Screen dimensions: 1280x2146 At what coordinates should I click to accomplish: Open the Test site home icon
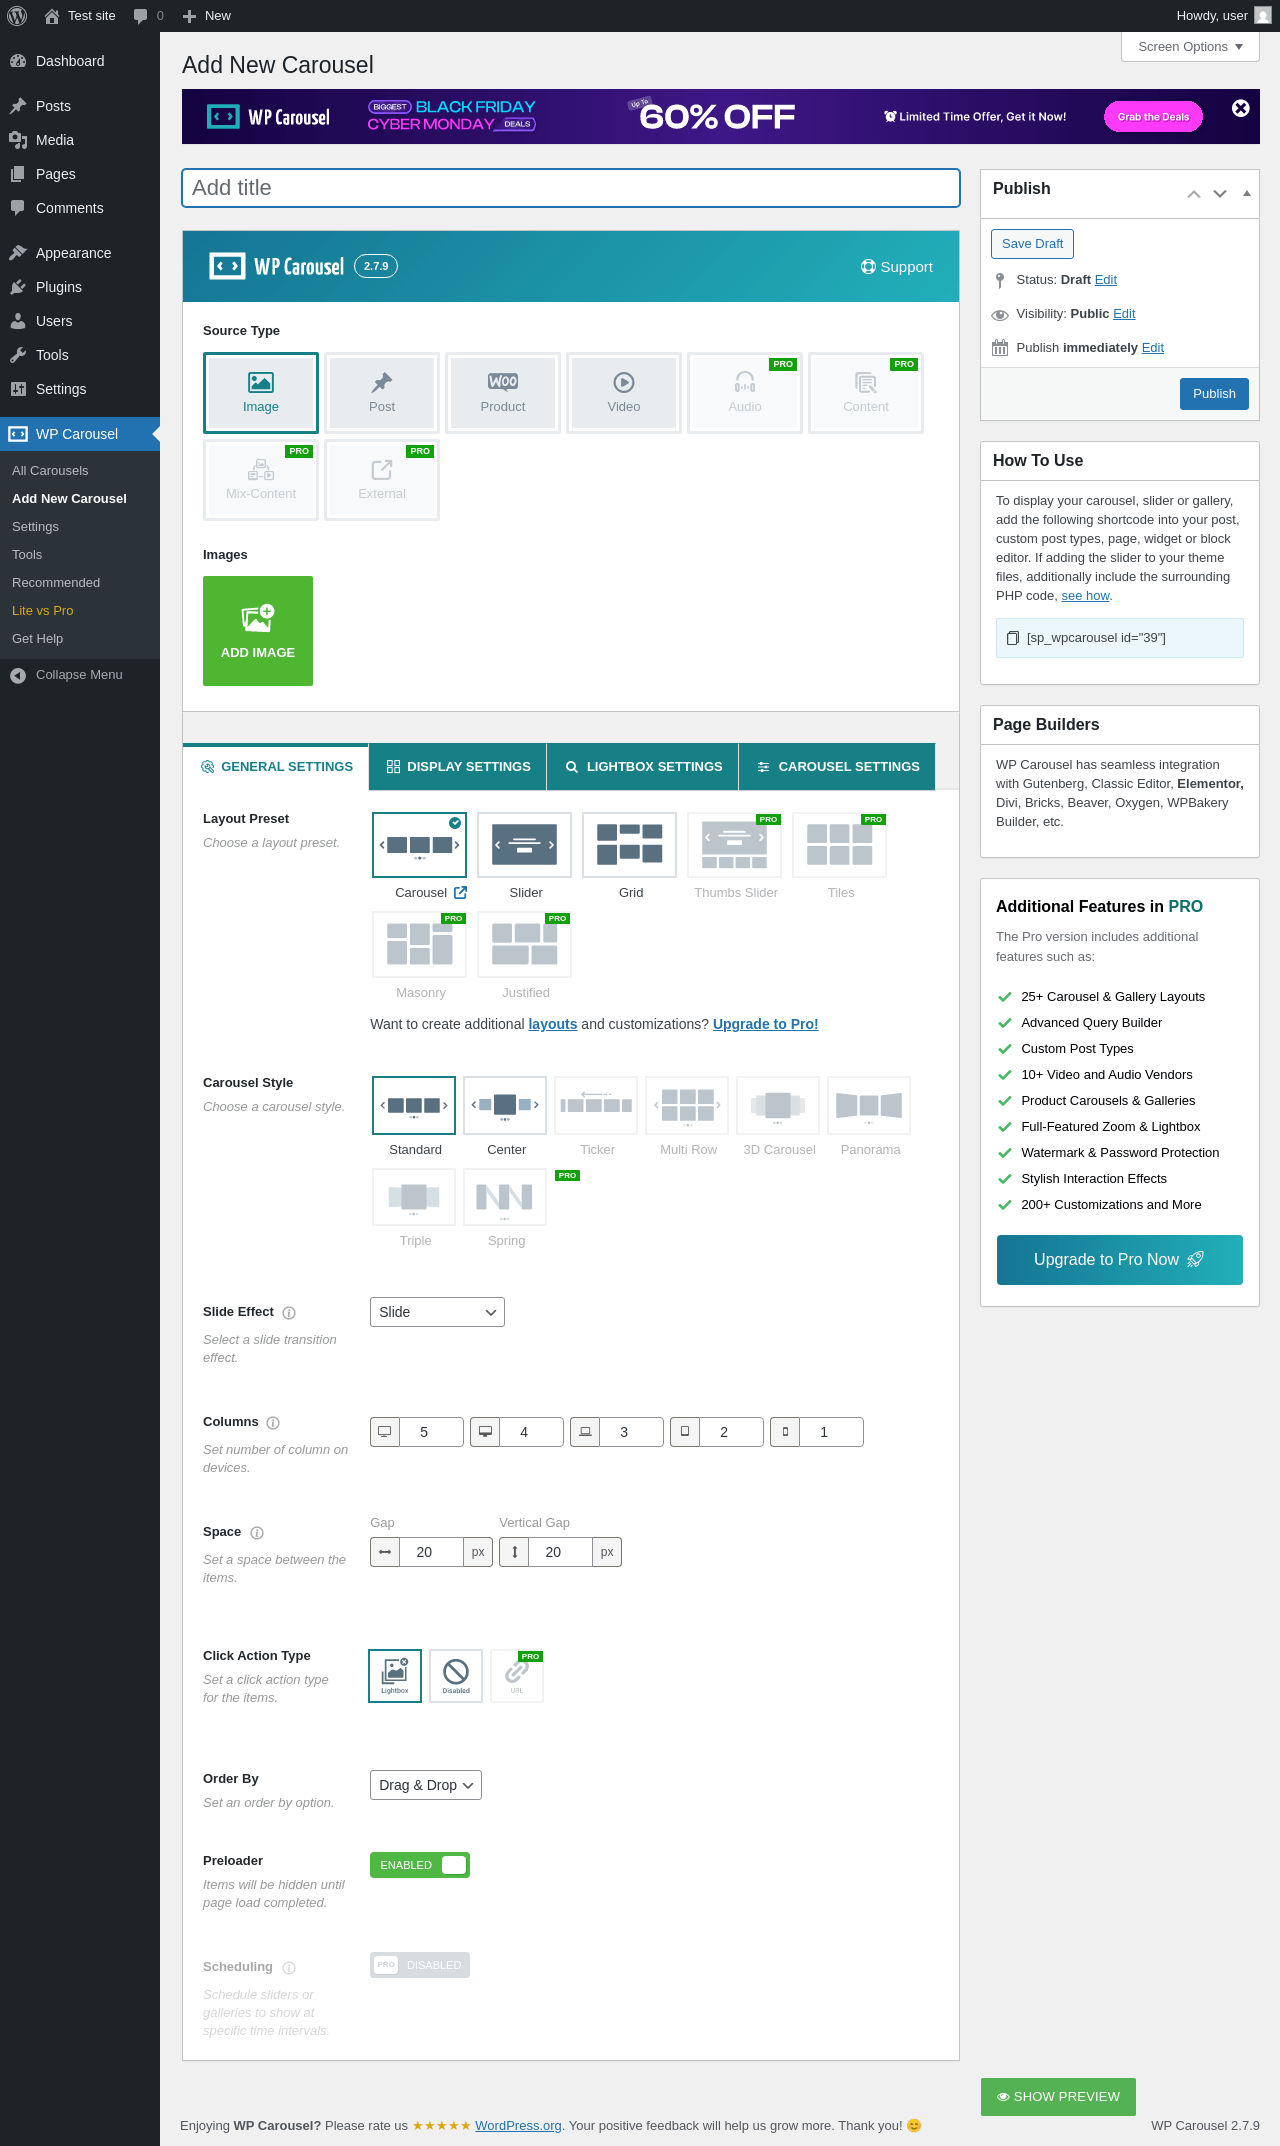(52, 16)
